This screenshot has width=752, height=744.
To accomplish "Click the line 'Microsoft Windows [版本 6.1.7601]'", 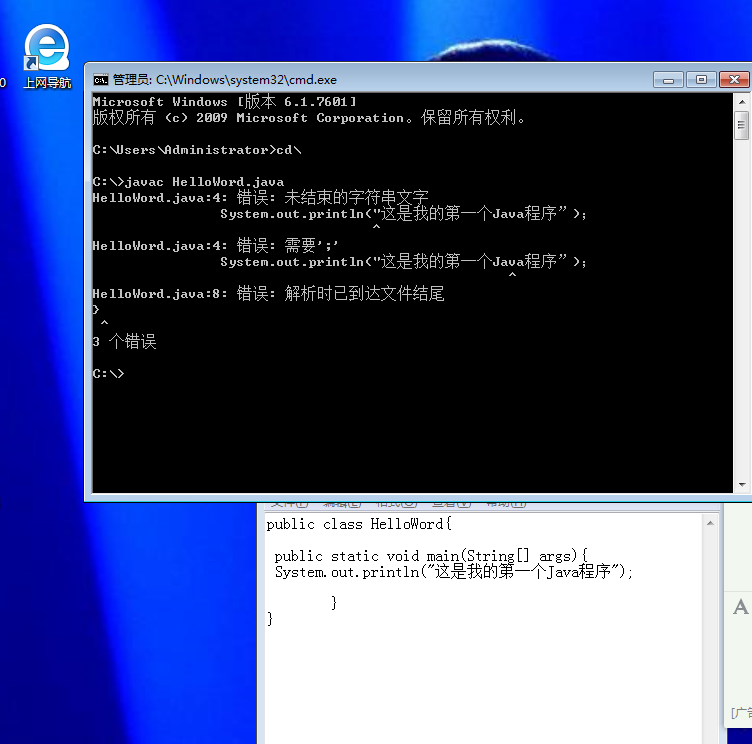I will pos(224,102).
